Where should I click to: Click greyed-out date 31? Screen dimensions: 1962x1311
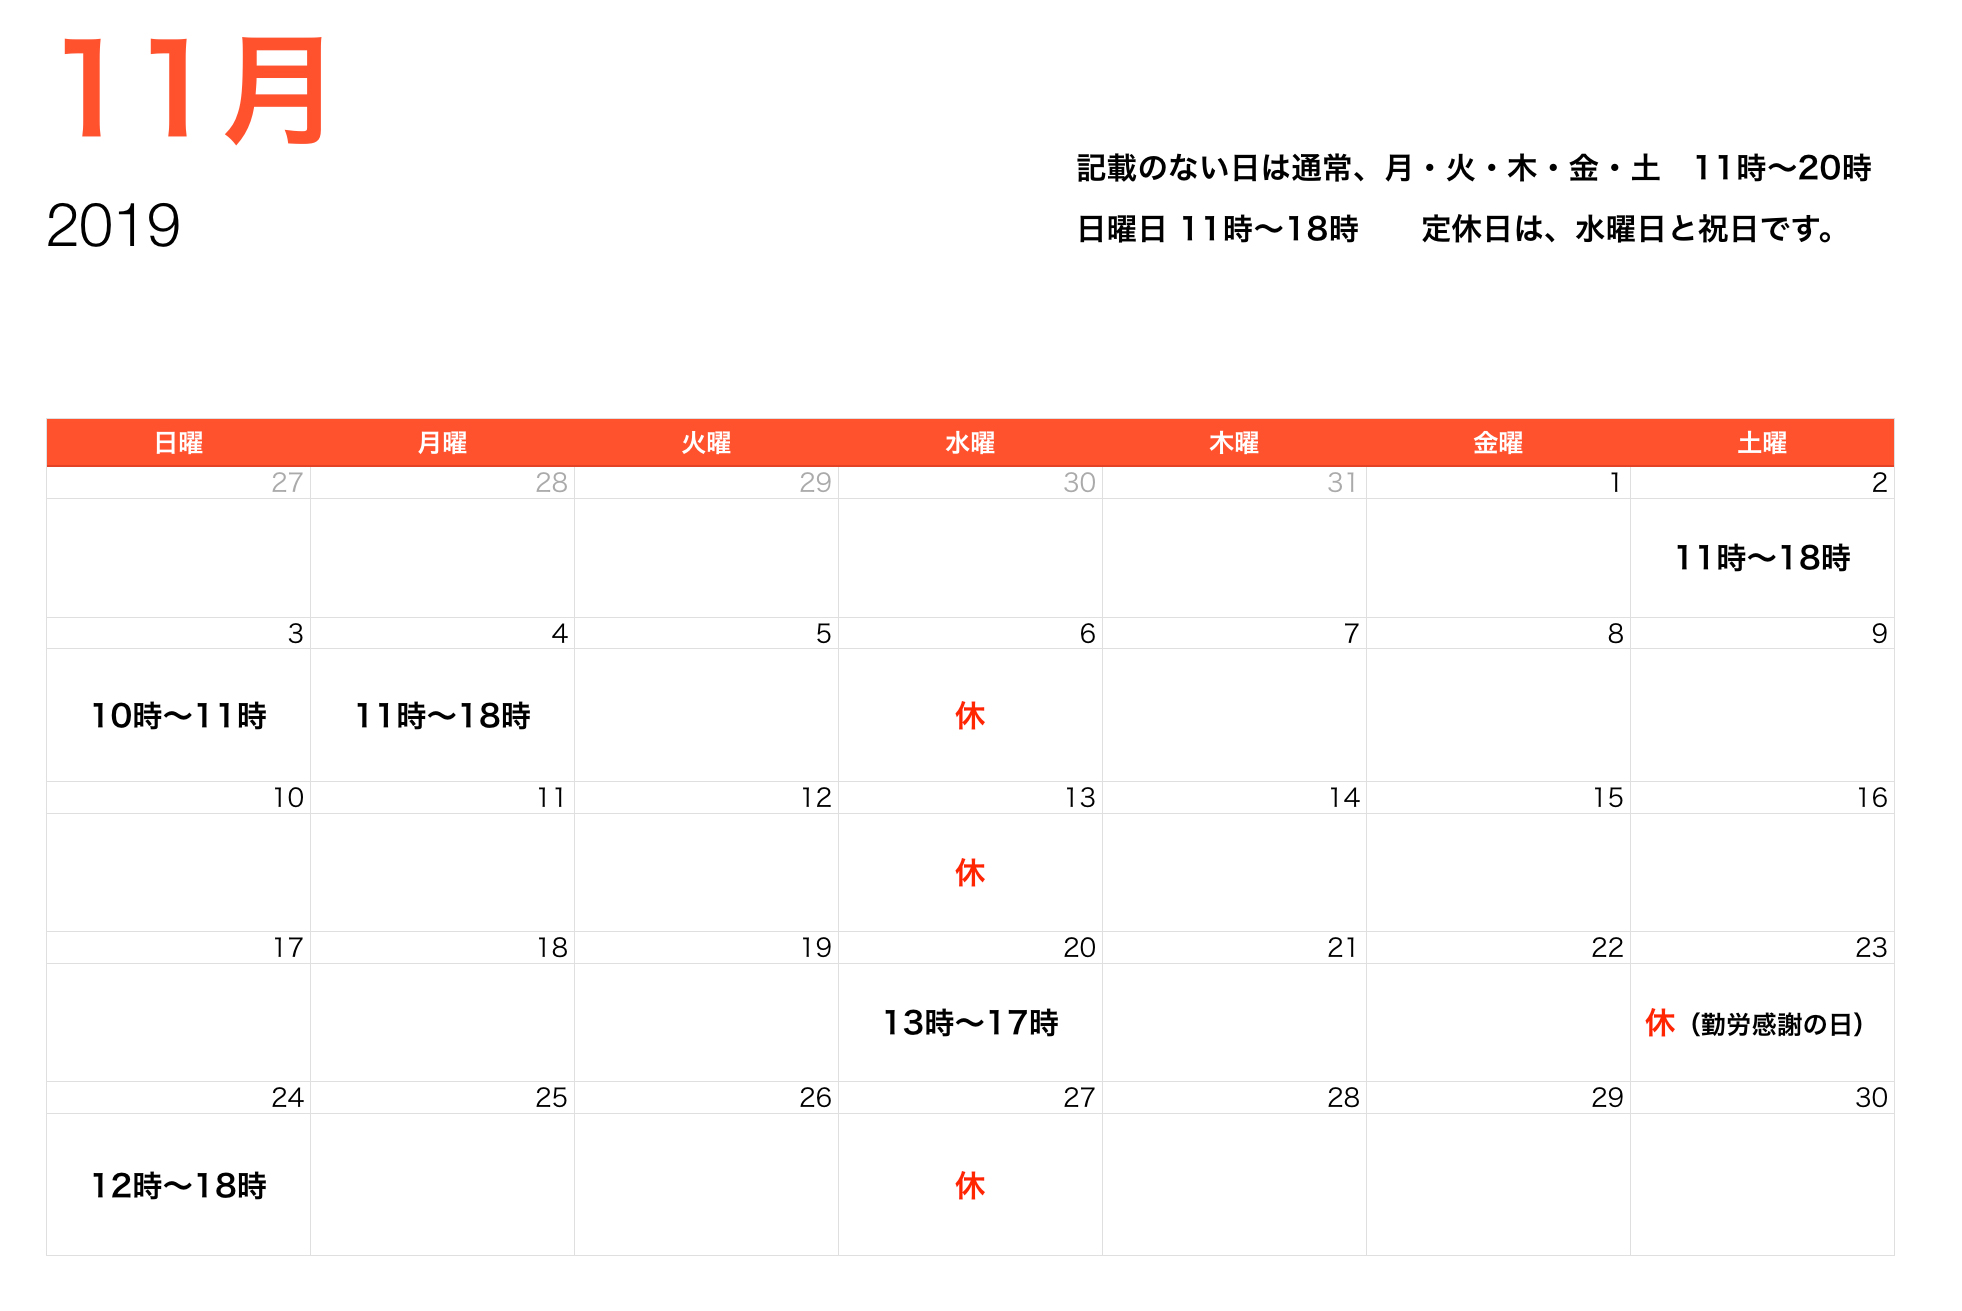pos(1342,483)
